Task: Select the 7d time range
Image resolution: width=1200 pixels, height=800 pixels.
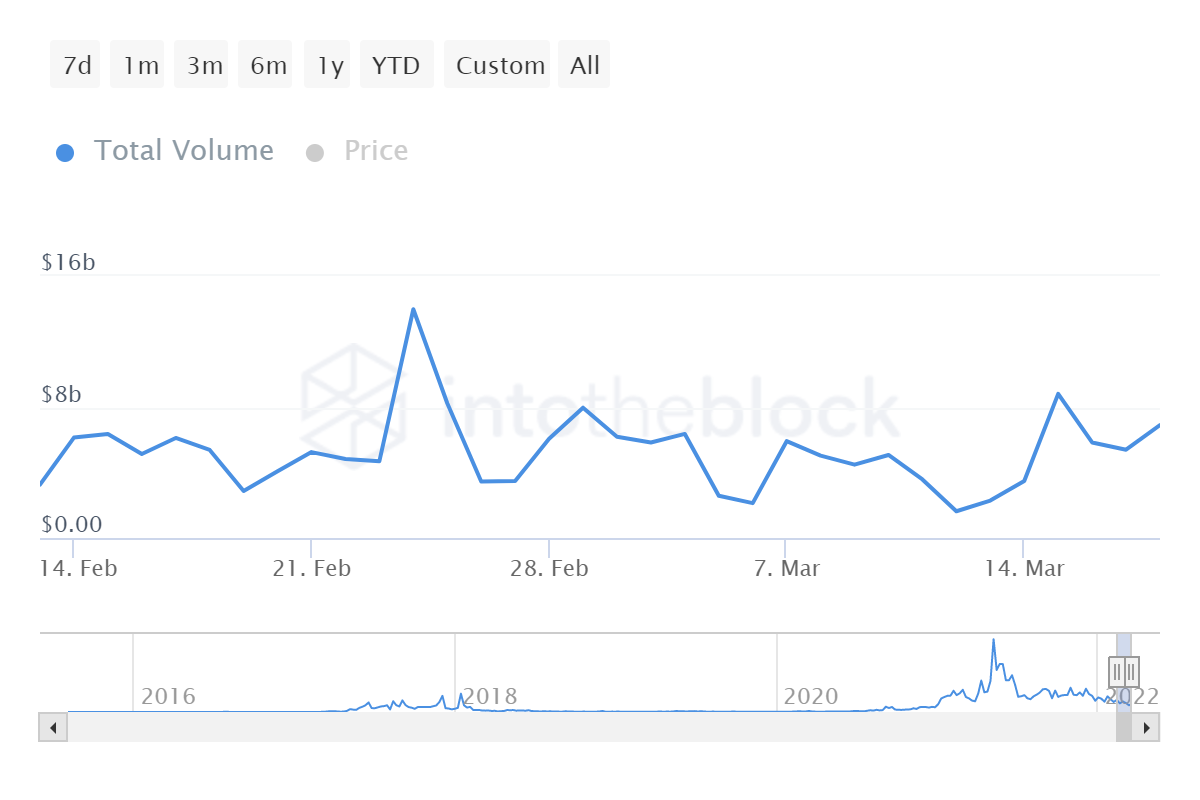Action: pos(76,66)
